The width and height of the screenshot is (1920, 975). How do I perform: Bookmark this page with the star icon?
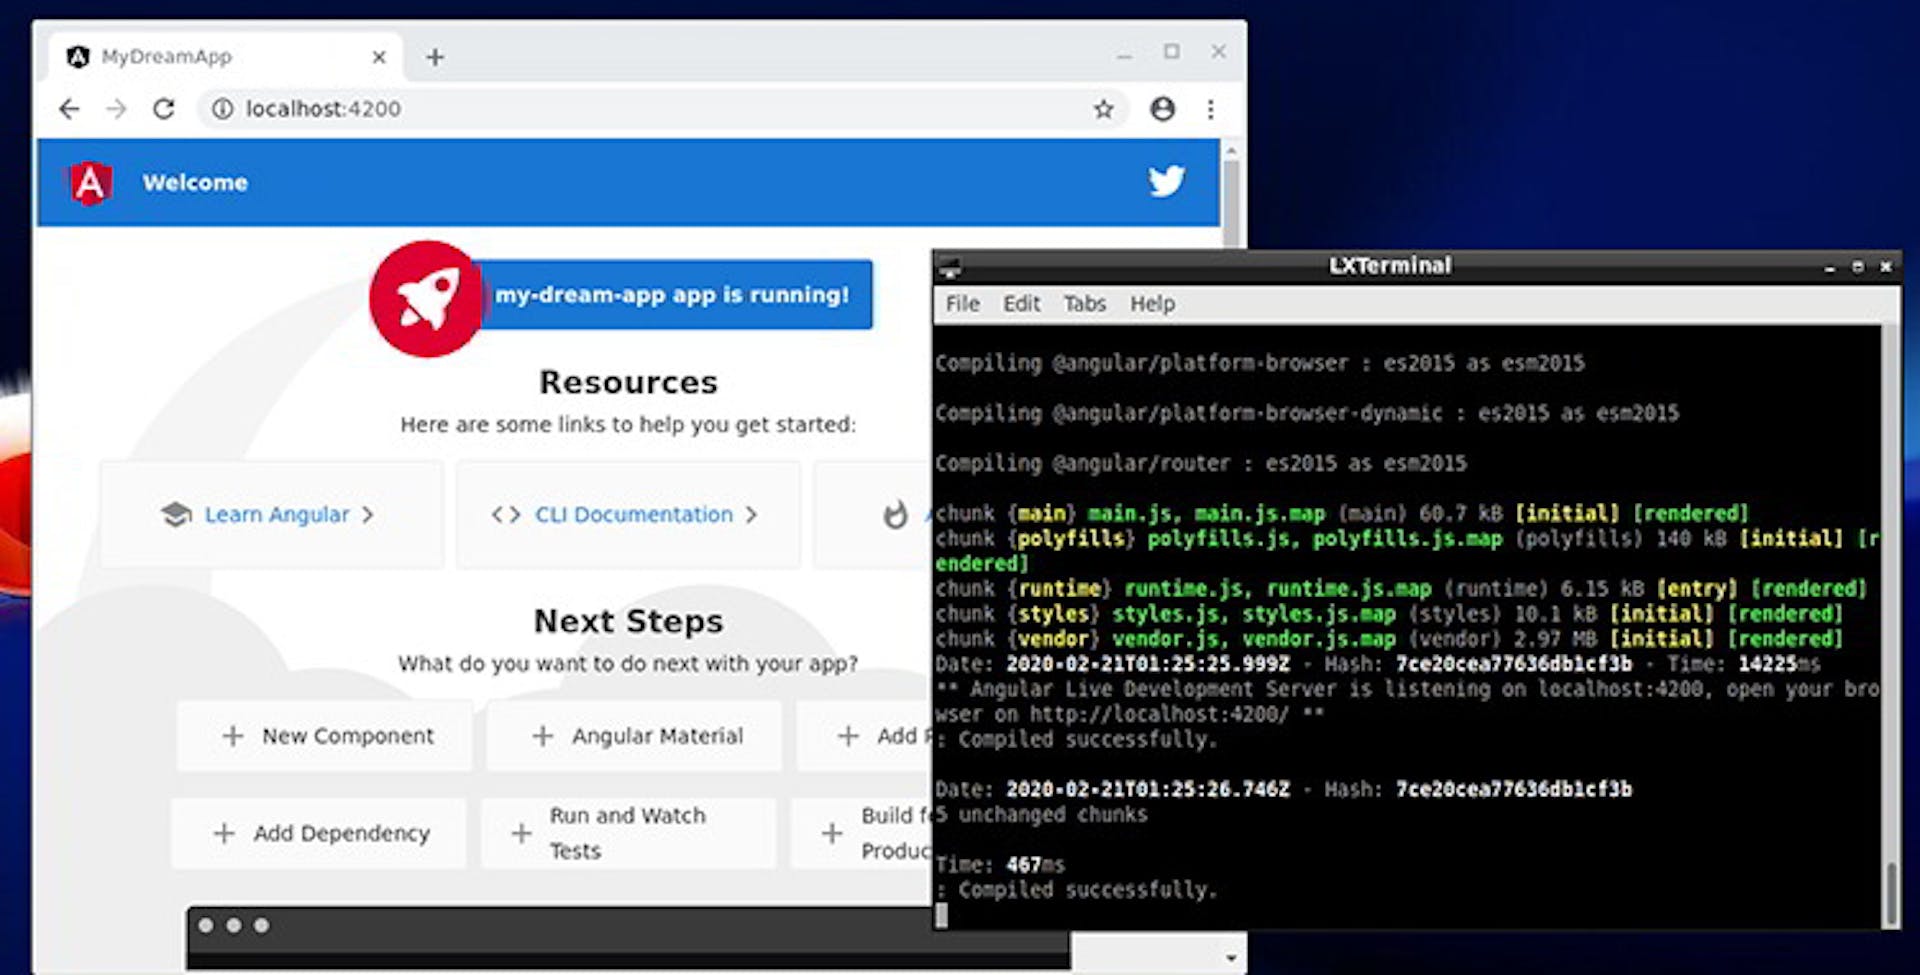[1103, 109]
